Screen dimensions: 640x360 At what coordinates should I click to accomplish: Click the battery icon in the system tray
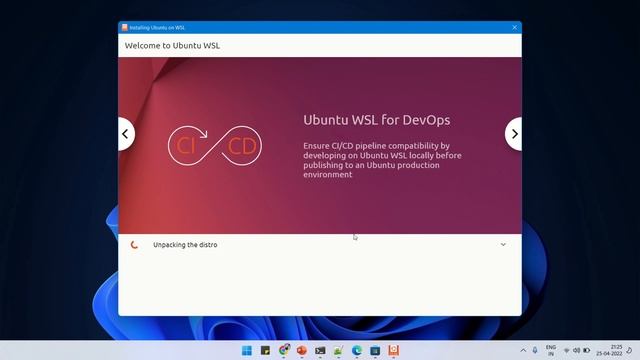point(587,351)
